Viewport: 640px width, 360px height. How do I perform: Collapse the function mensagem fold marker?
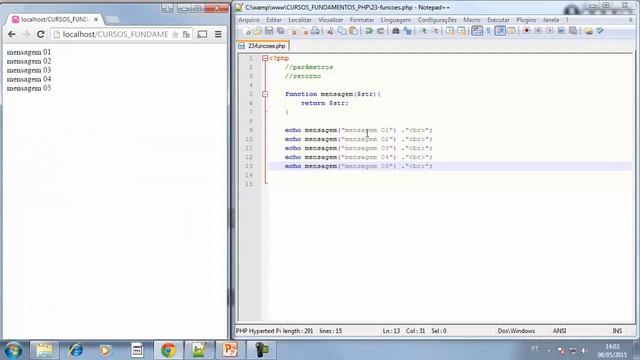(265, 94)
